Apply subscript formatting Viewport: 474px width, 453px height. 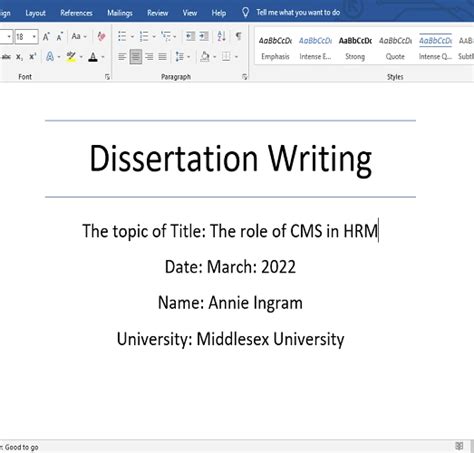pos(20,57)
